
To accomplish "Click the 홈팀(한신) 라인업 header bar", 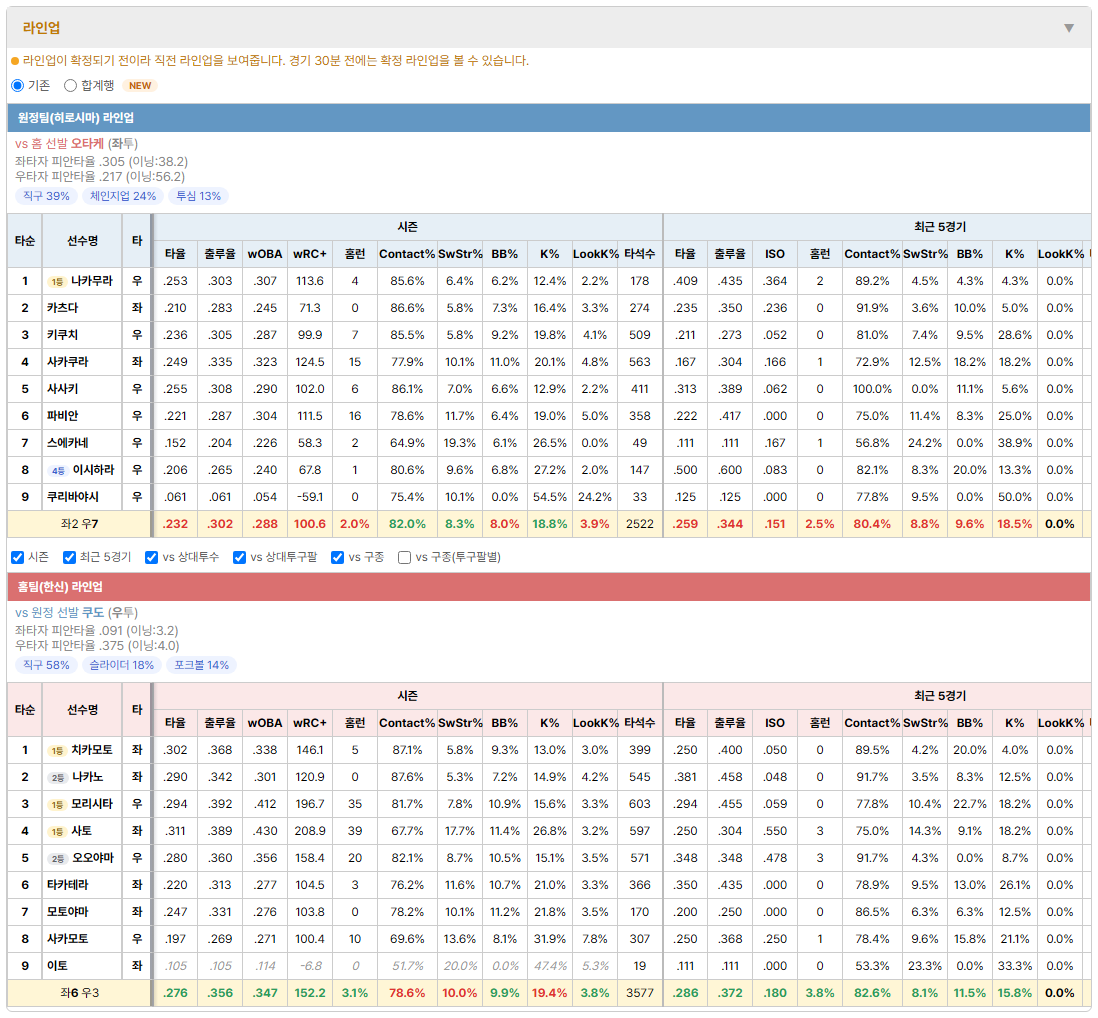I will tap(549, 587).
